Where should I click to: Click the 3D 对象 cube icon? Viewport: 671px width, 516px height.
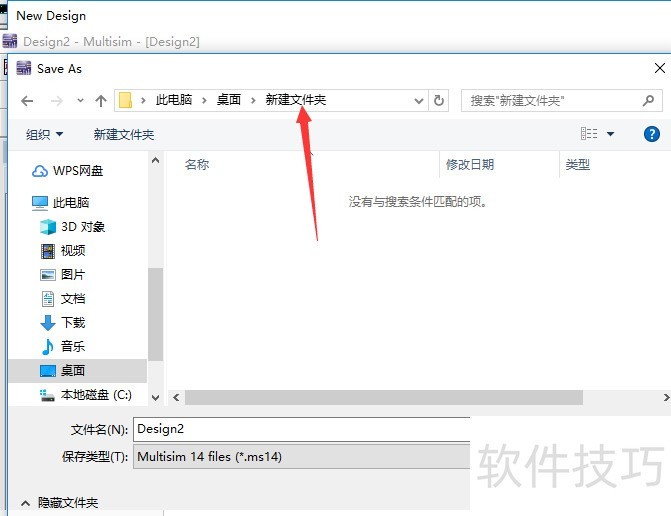[48, 227]
